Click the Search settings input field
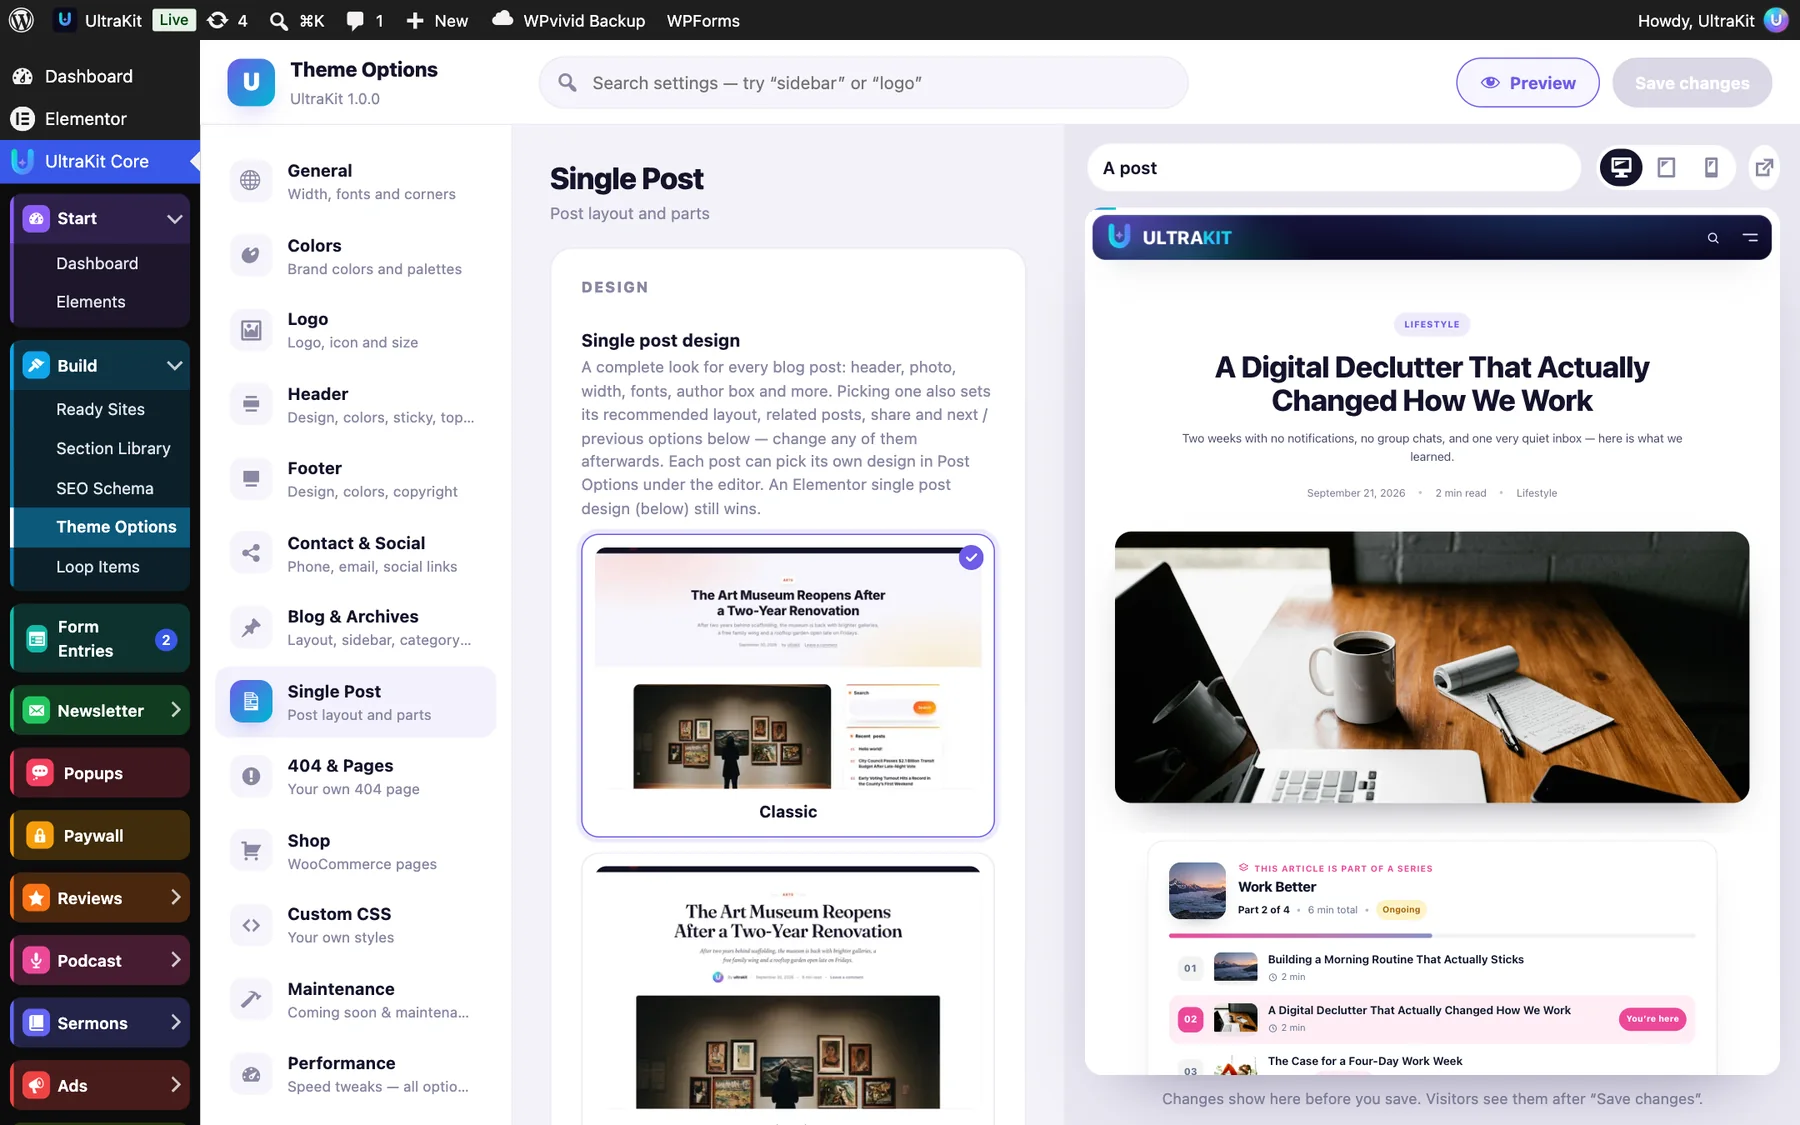 pos(864,83)
